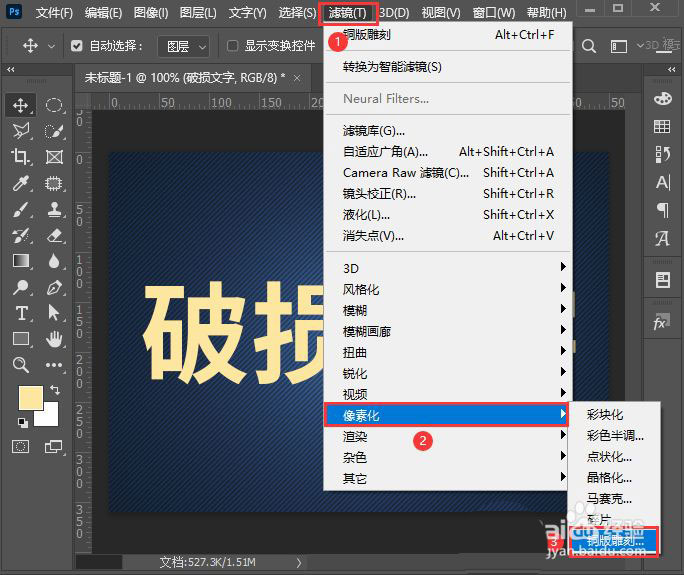The width and height of the screenshot is (684, 575).
Task: Select the Gradient tool
Action: click(x=21, y=261)
